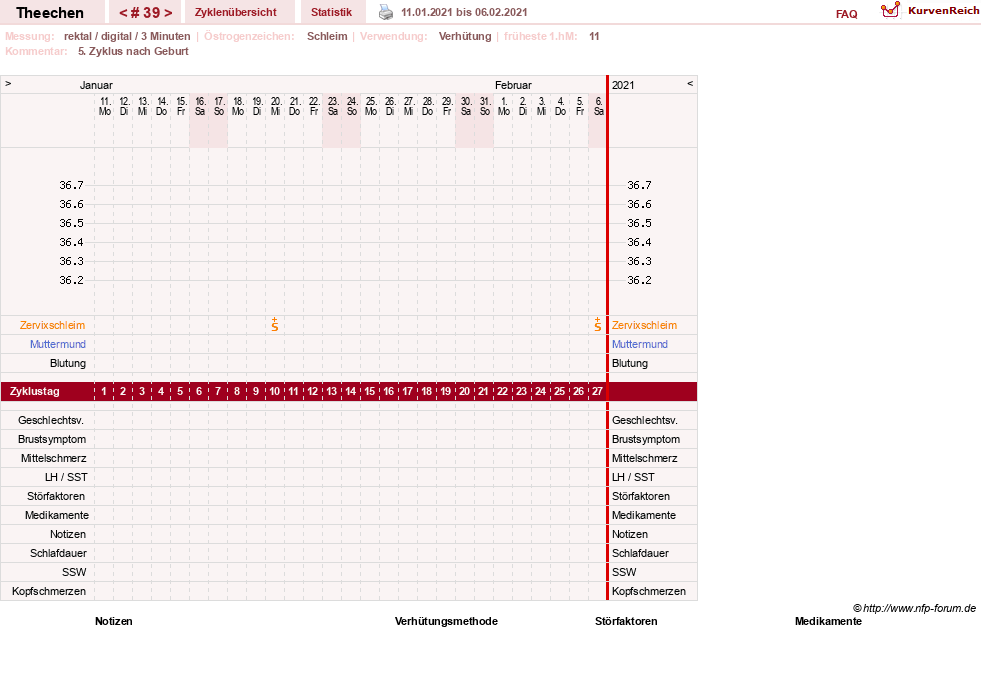The width and height of the screenshot is (981, 680).
Task: Select cycle day 1 in Zyklustag row
Action: (104, 392)
